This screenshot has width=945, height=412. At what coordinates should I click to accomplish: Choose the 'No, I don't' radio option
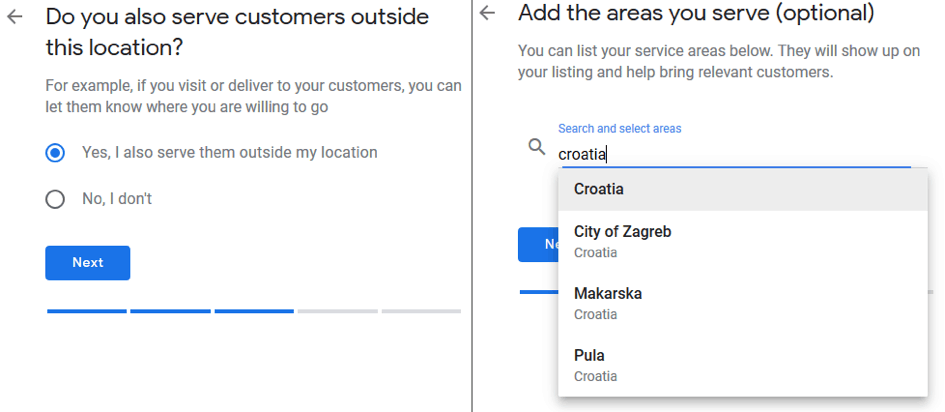coord(55,199)
